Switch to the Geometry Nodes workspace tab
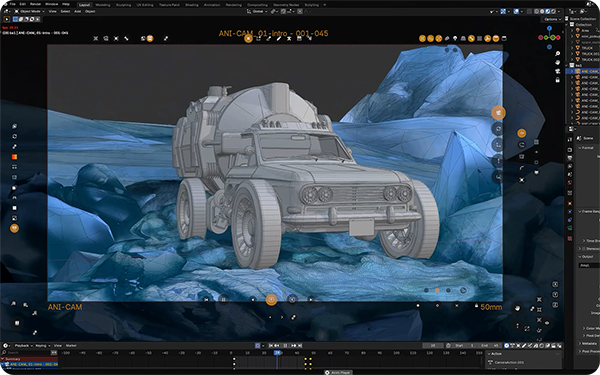The image size is (600, 375). [286, 5]
